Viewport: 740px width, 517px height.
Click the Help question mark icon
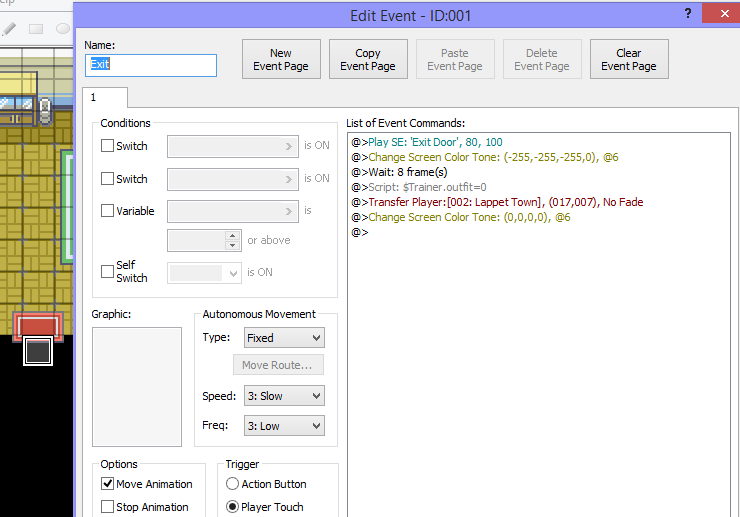click(x=687, y=14)
